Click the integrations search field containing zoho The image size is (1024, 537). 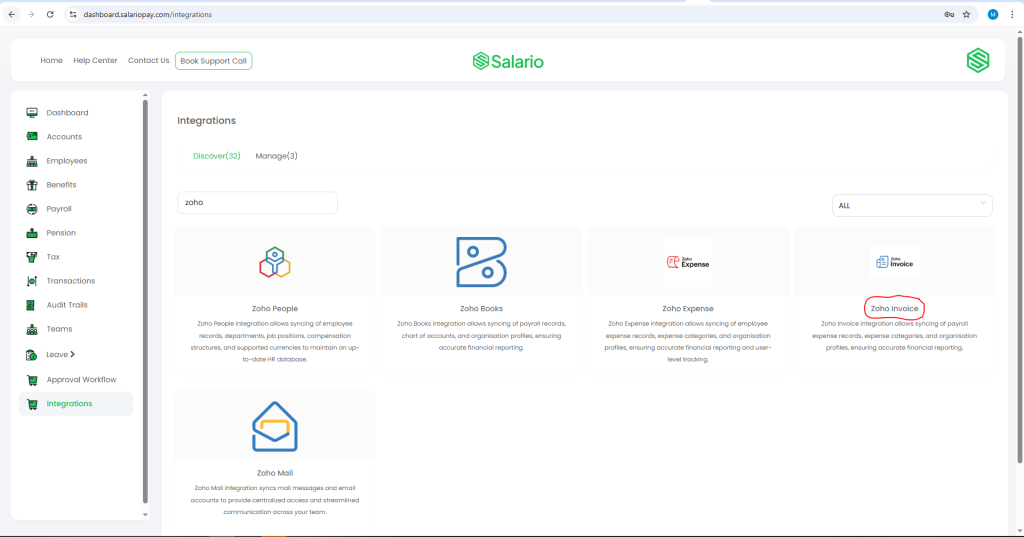point(257,203)
